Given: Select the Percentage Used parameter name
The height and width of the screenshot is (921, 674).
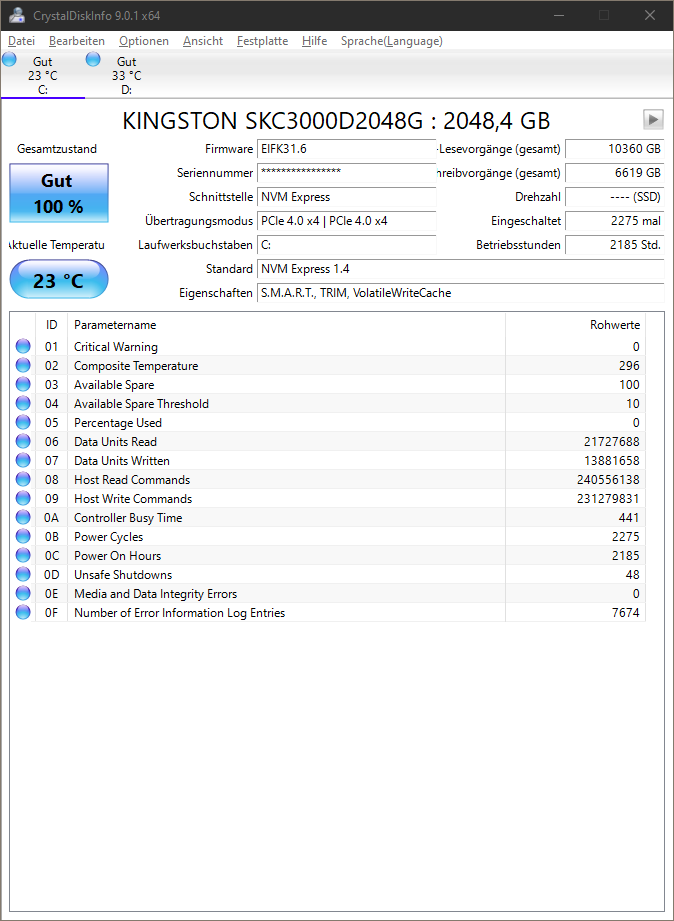Looking at the screenshot, I should 118,423.
